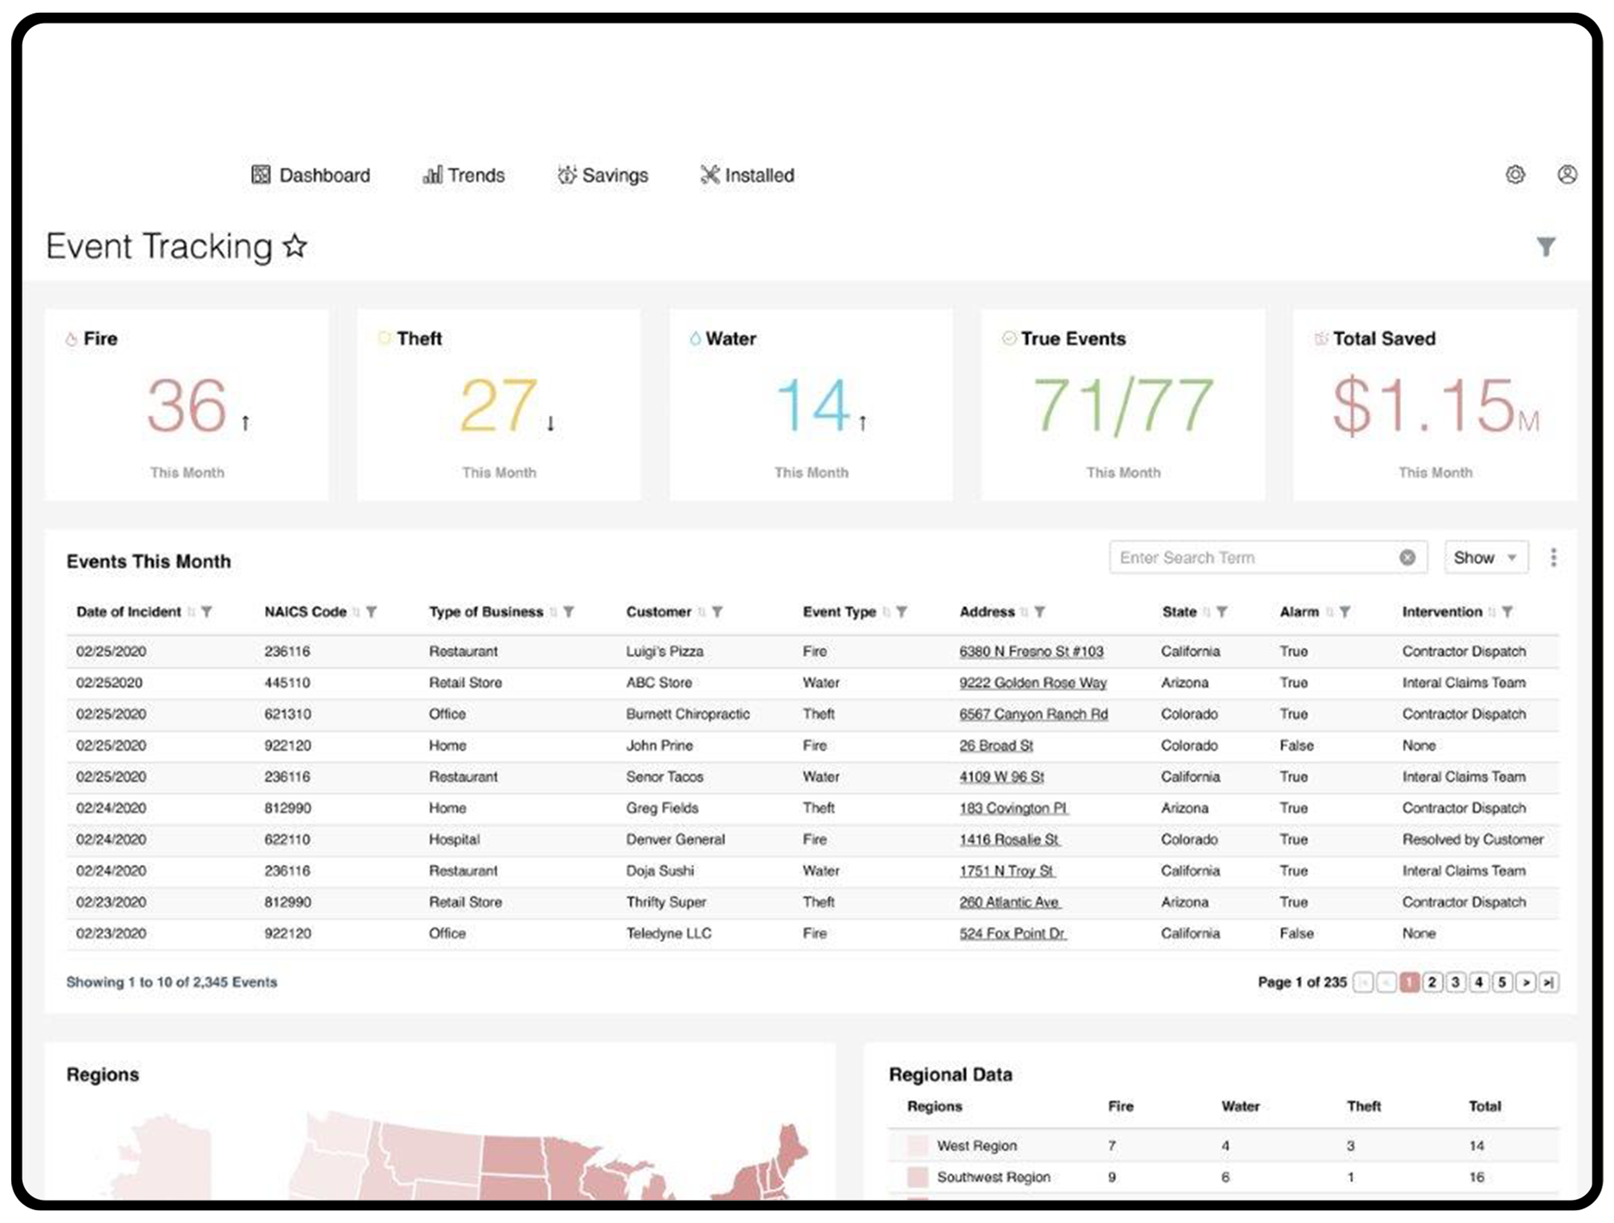1614x1223 pixels.
Task: Select Luigi's Pizza customer cell
Action: (665, 651)
